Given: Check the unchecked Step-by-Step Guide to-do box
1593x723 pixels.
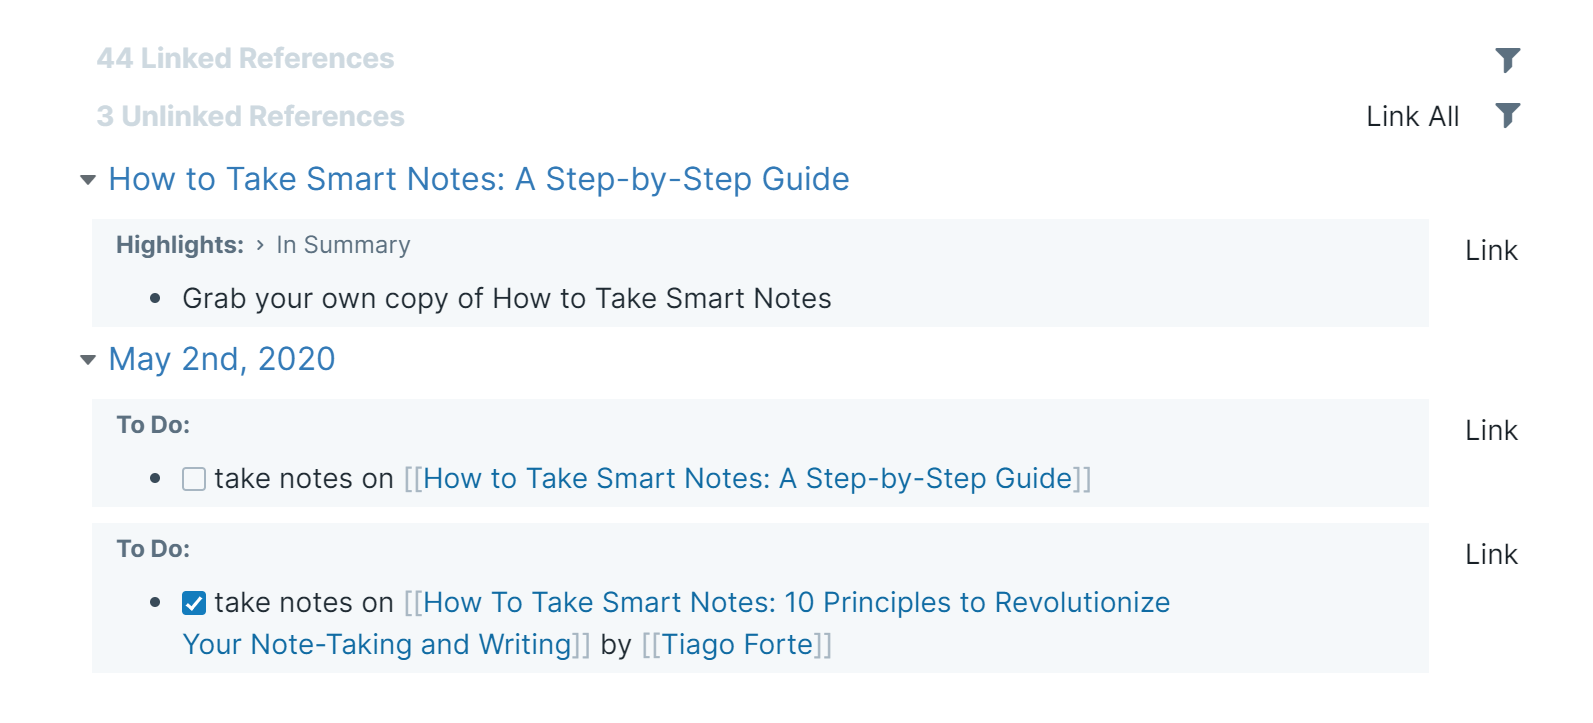Looking at the screenshot, I should point(194,479).
